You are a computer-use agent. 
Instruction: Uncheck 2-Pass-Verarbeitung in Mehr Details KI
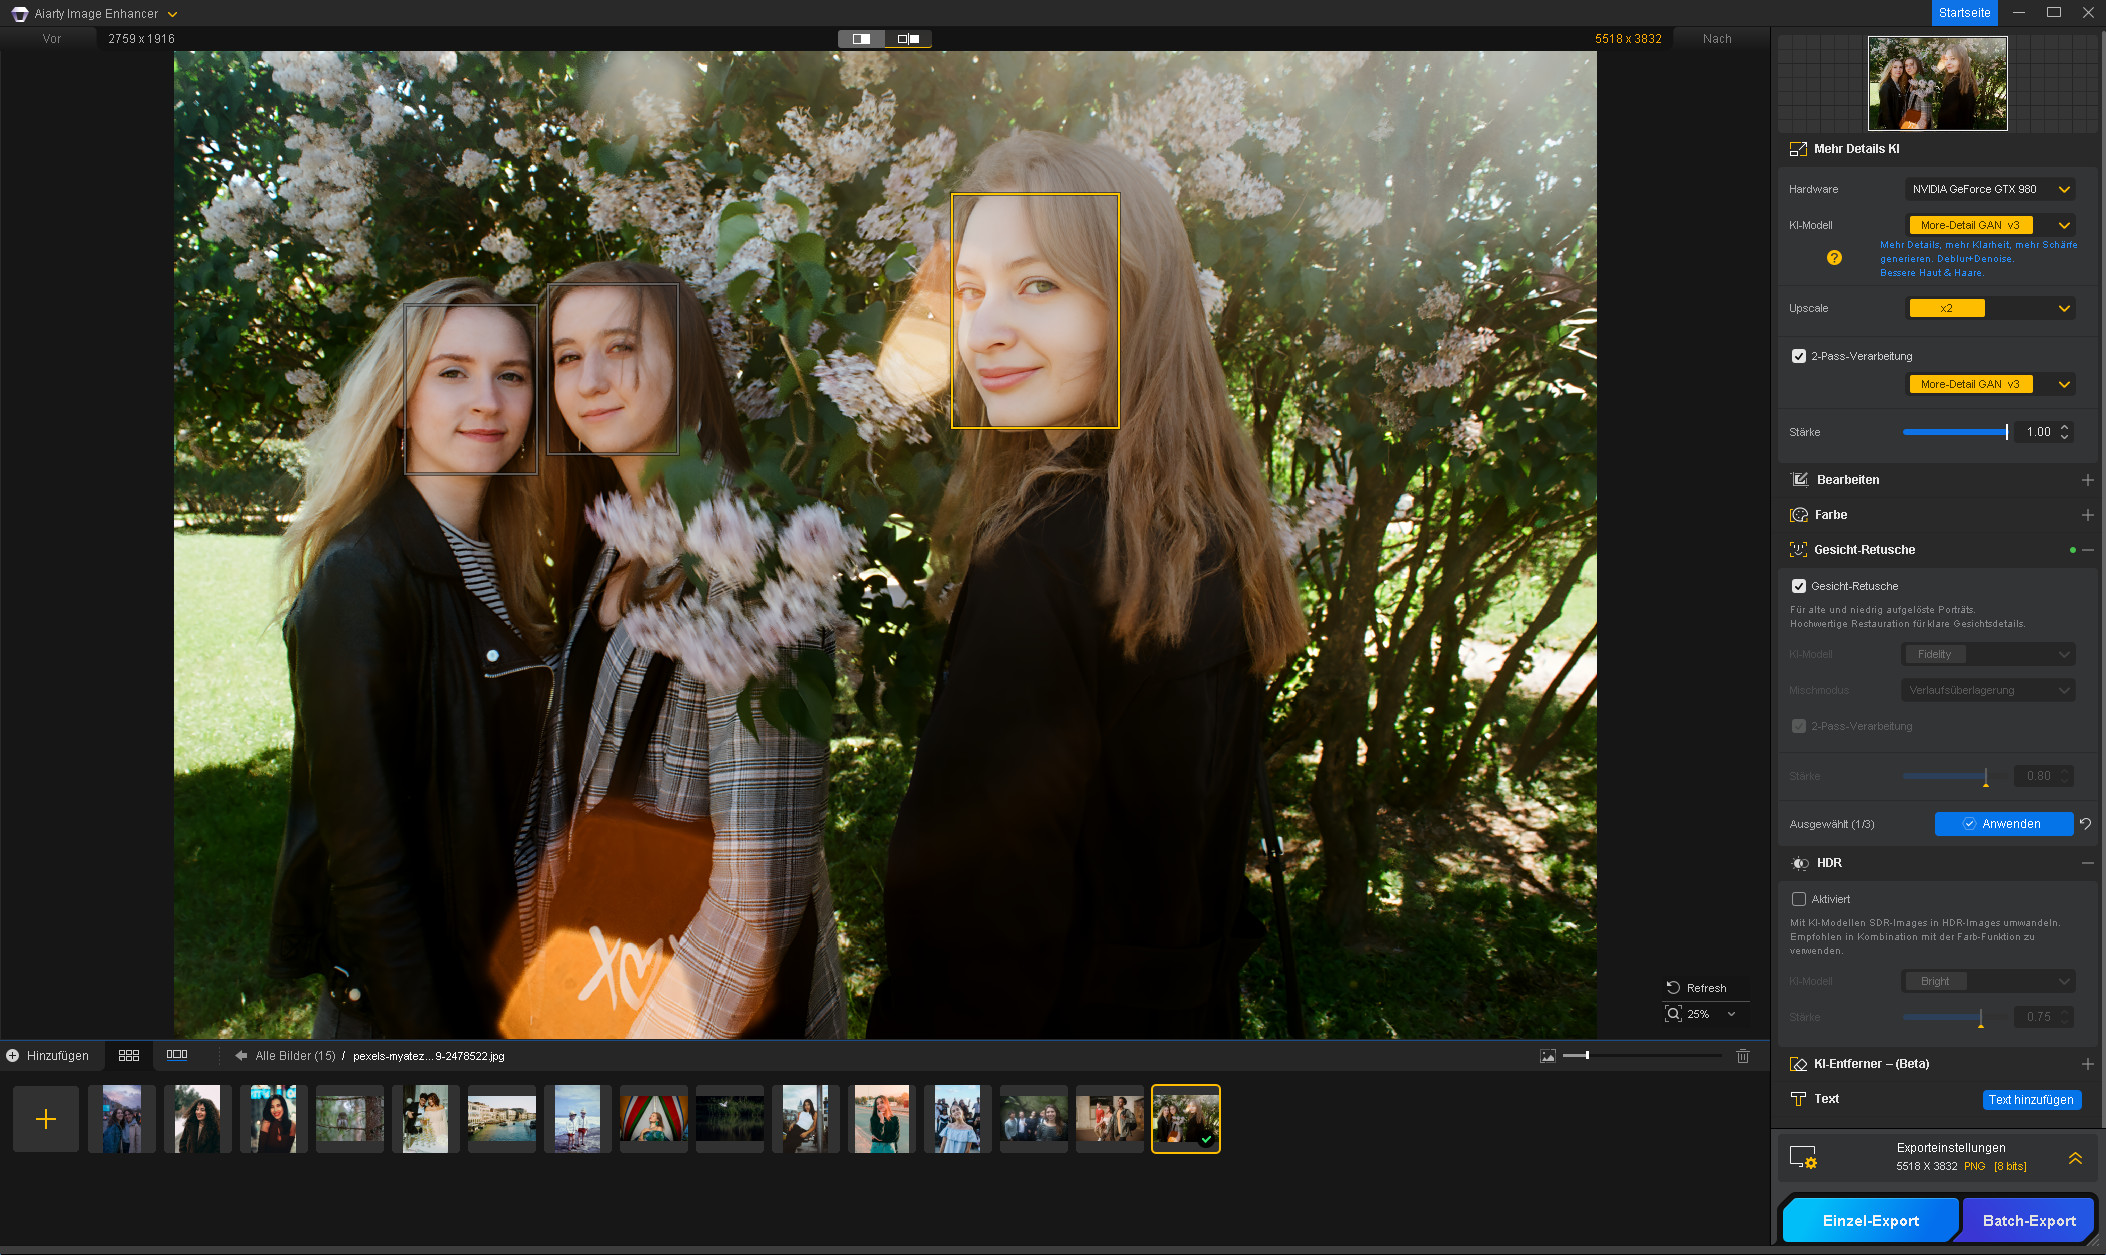coord(1799,356)
